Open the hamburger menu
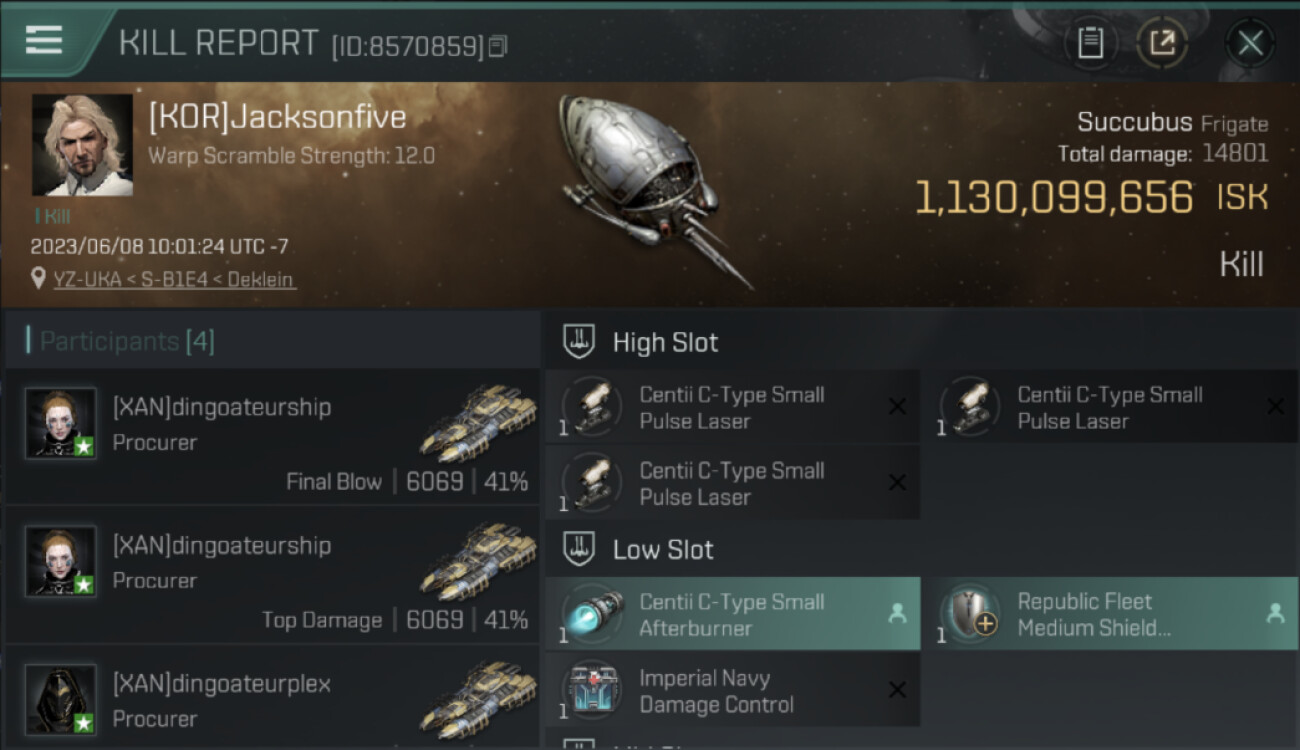 (44, 41)
